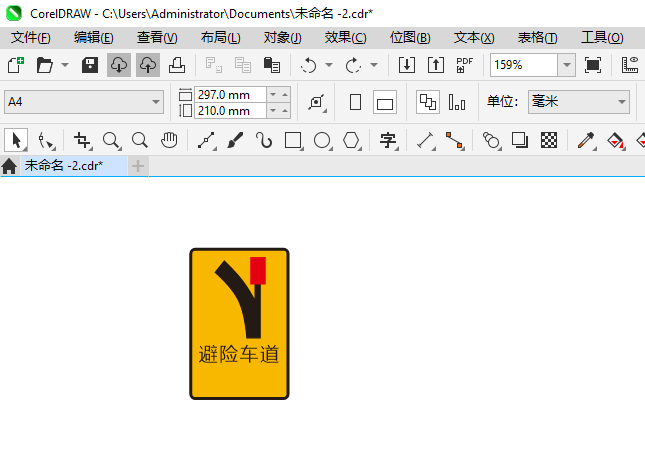Open the 效果(C) menu

[346, 38]
